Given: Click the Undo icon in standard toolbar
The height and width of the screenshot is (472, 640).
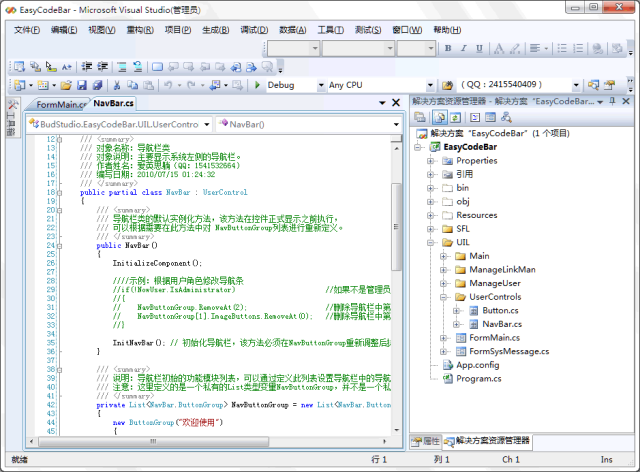Looking at the screenshot, I should tap(167, 86).
